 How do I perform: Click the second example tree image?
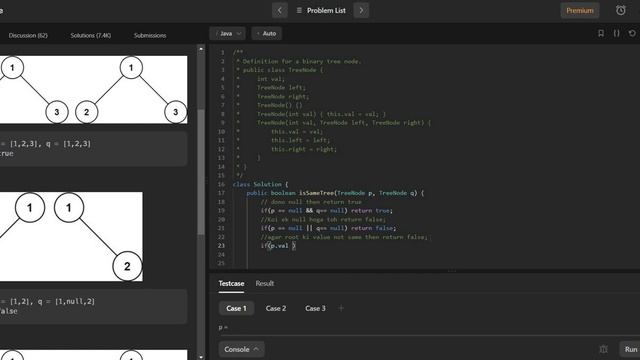[71, 237]
